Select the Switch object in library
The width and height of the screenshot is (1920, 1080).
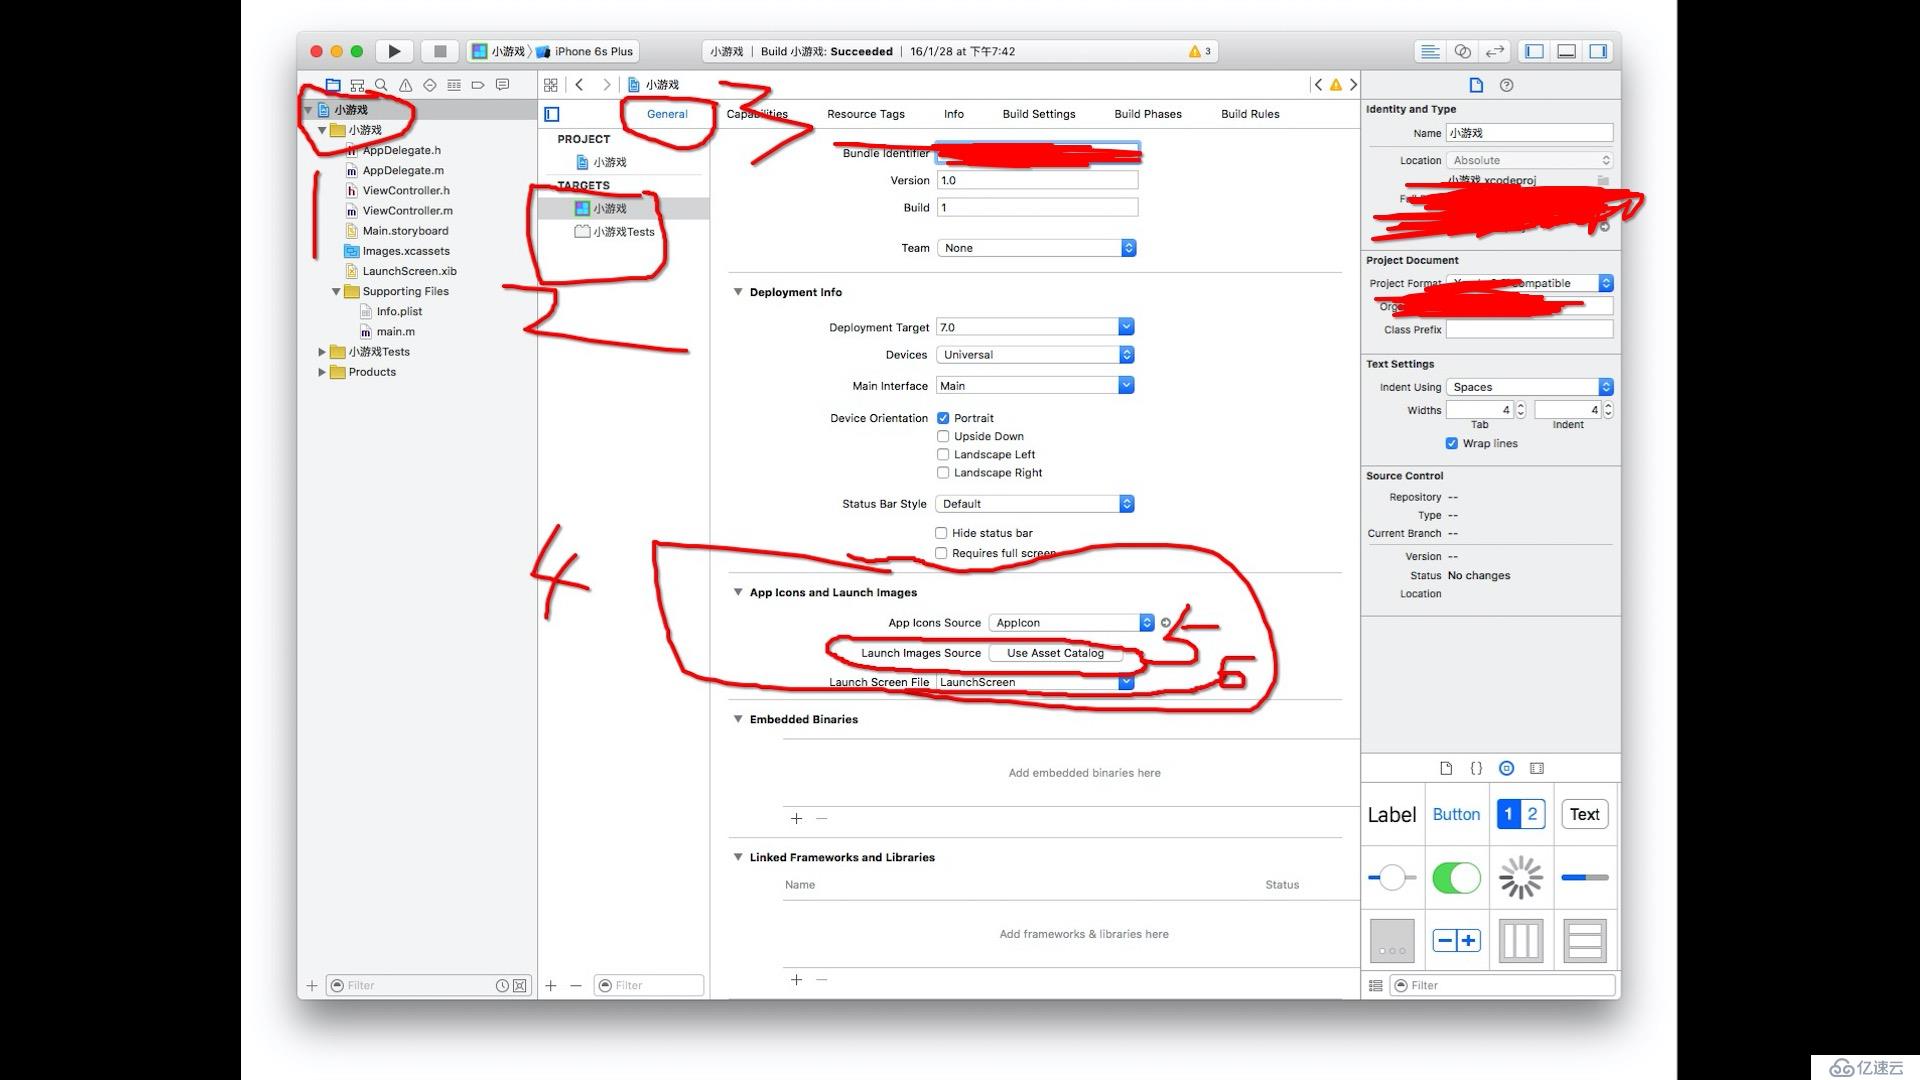1456,878
